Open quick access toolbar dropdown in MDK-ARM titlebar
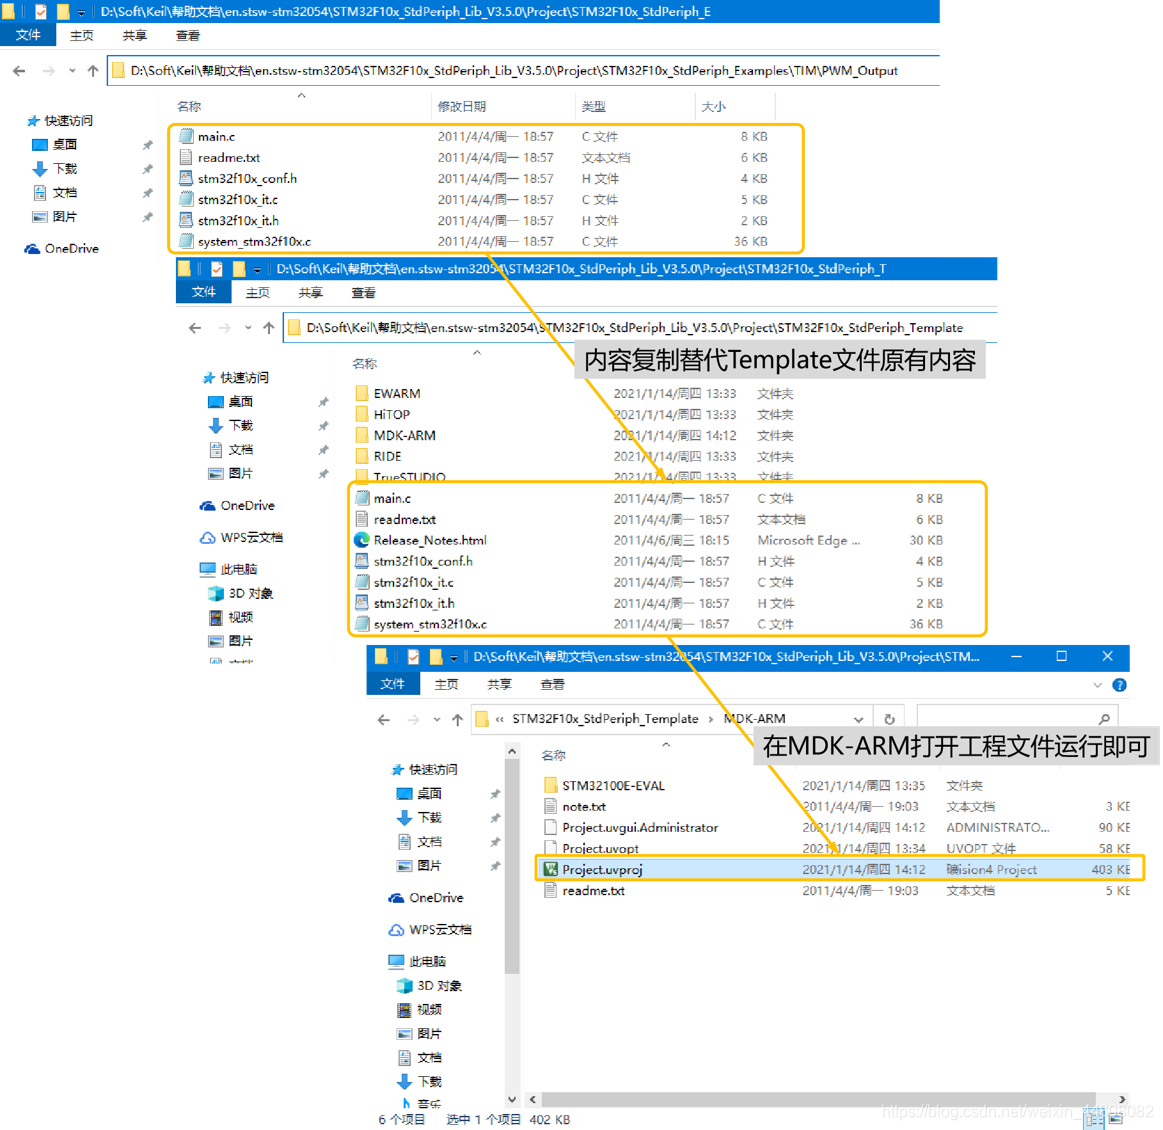Screen dimensions: 1163x1130 pyautogui.click(x=453, y=657)
